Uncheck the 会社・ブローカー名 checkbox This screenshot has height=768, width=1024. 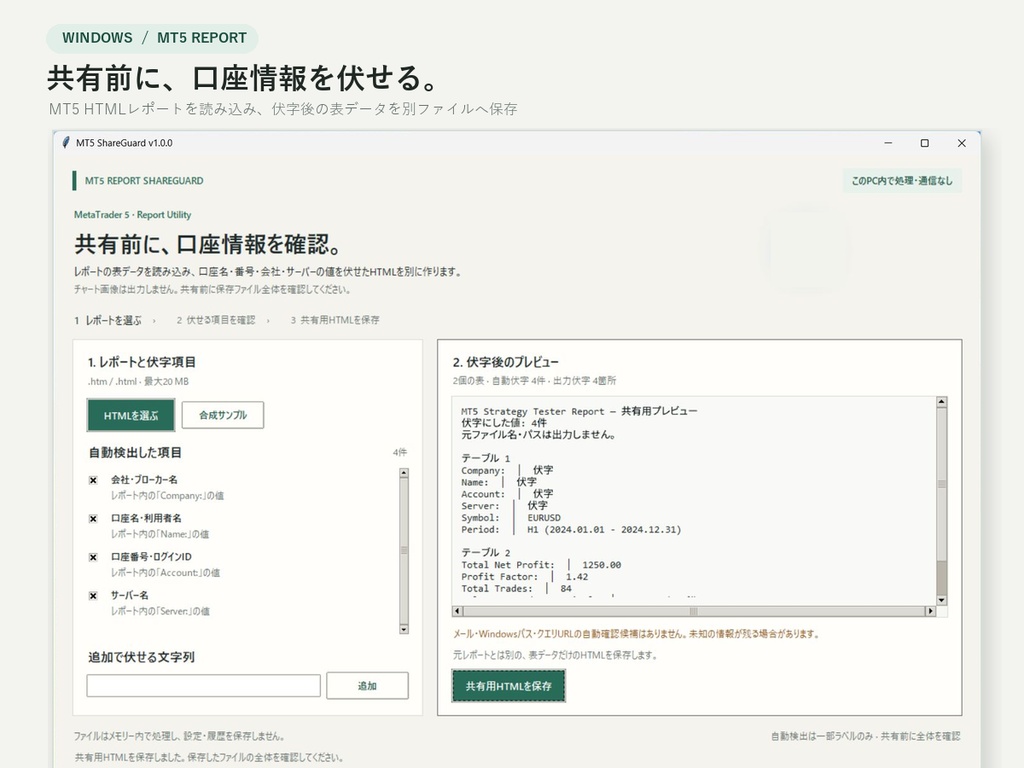93,480
